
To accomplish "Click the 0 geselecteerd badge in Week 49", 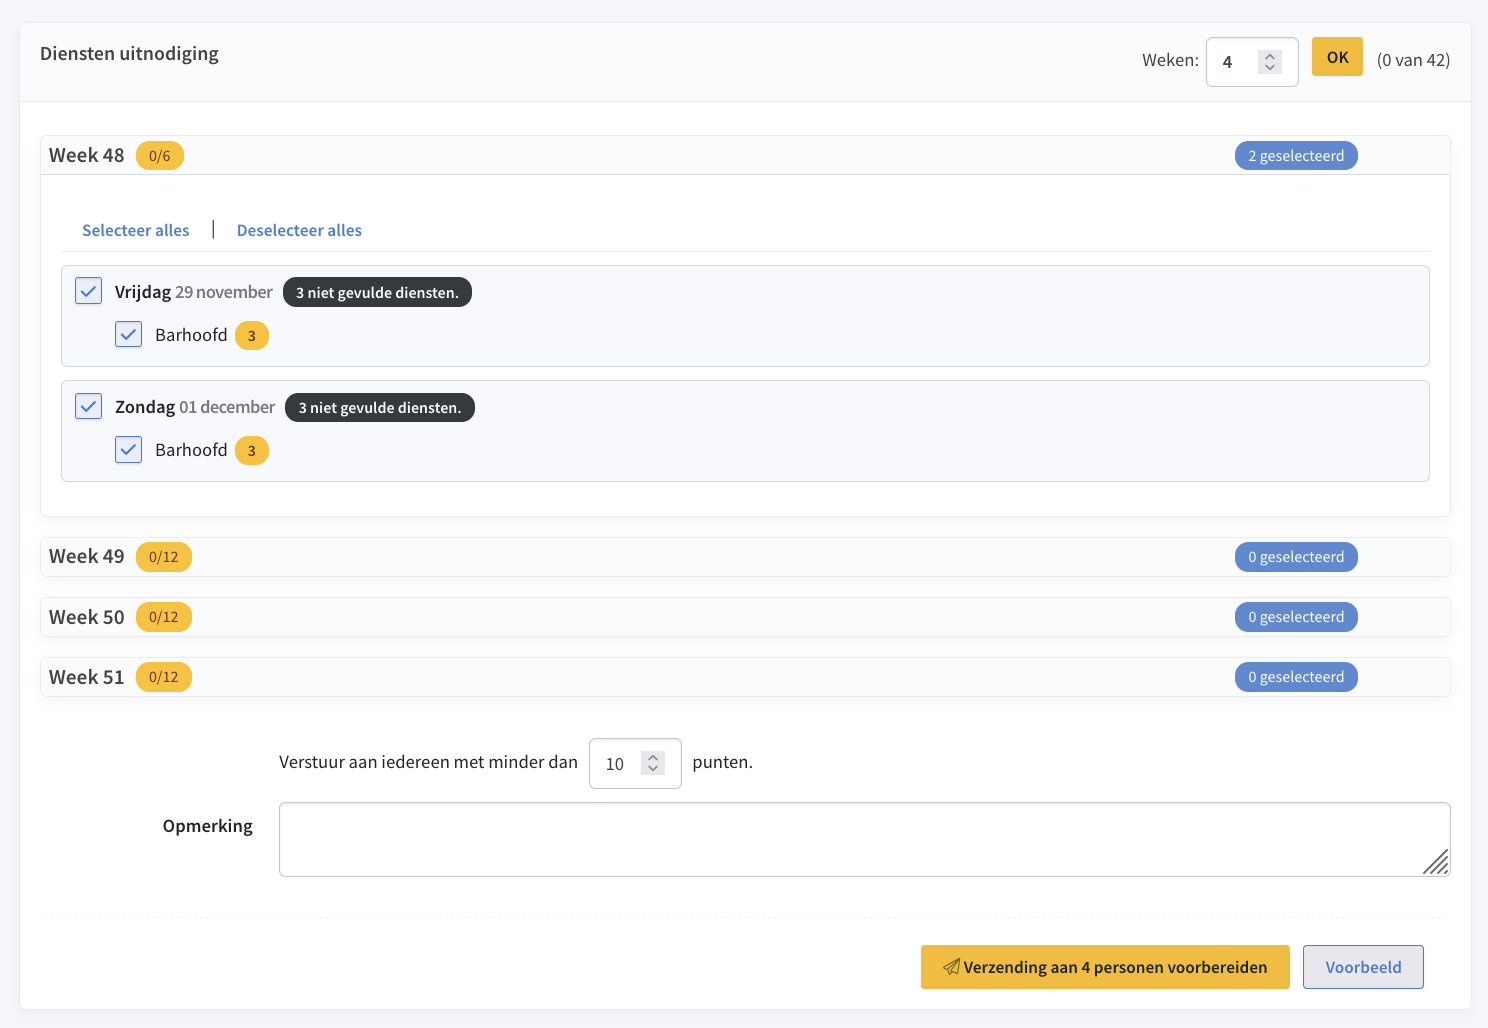I will [x=1296, y=557].
